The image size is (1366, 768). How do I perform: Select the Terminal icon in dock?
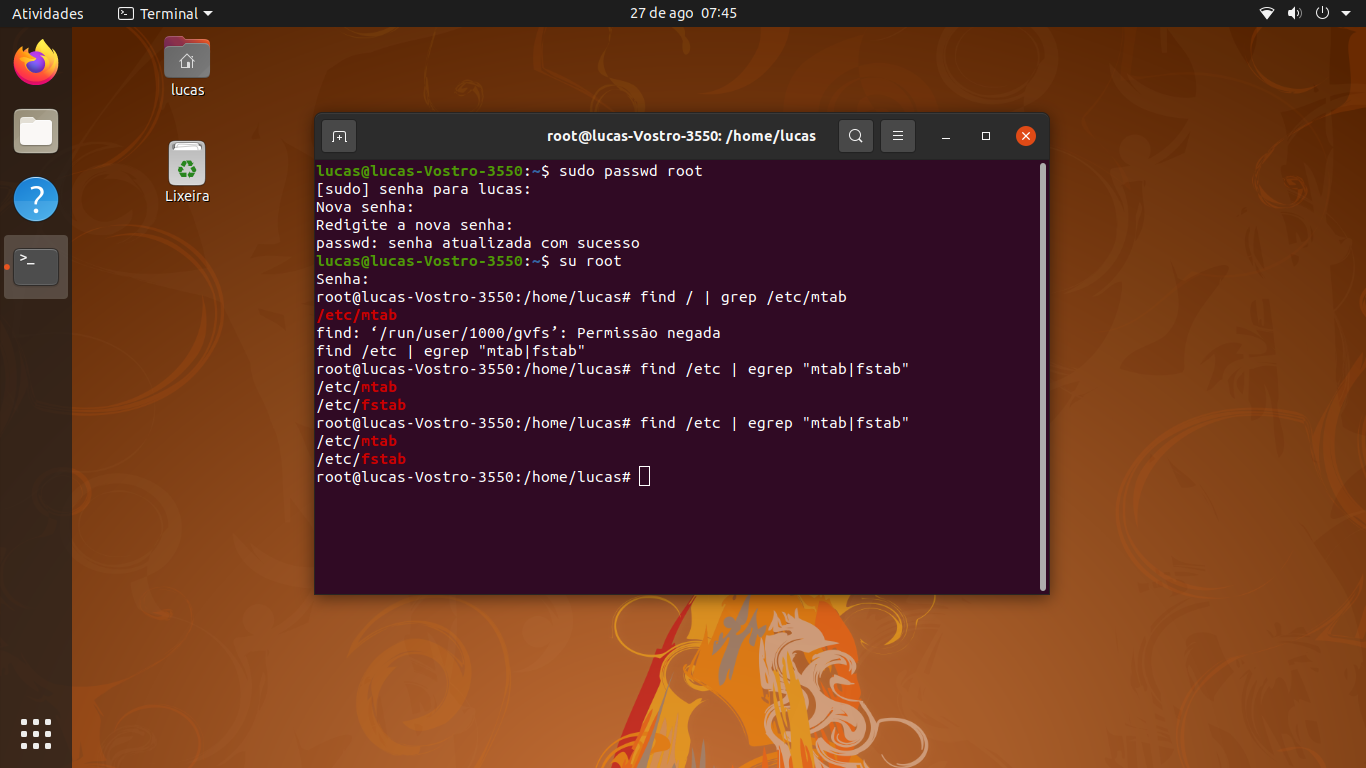click(36, 267)
